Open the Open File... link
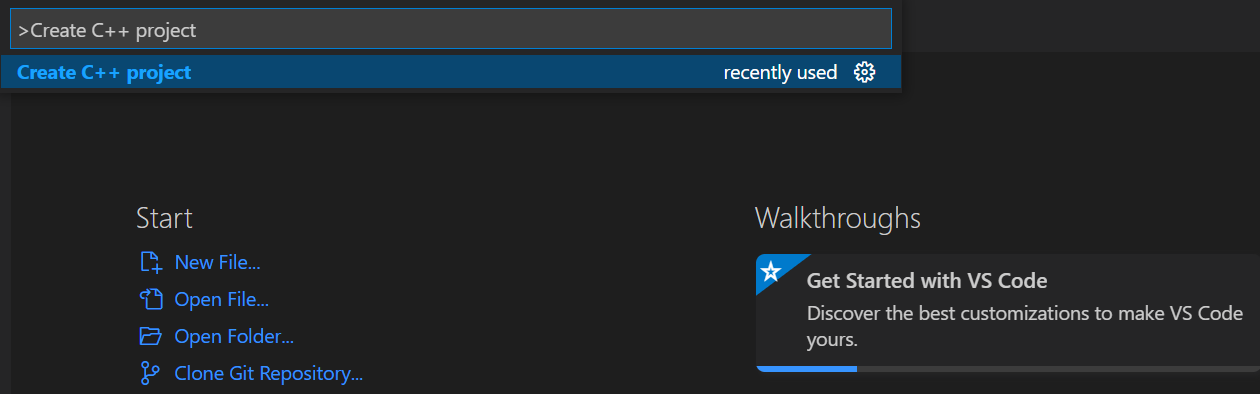Viewport: 1260px width, 394px height. (221, 299)
